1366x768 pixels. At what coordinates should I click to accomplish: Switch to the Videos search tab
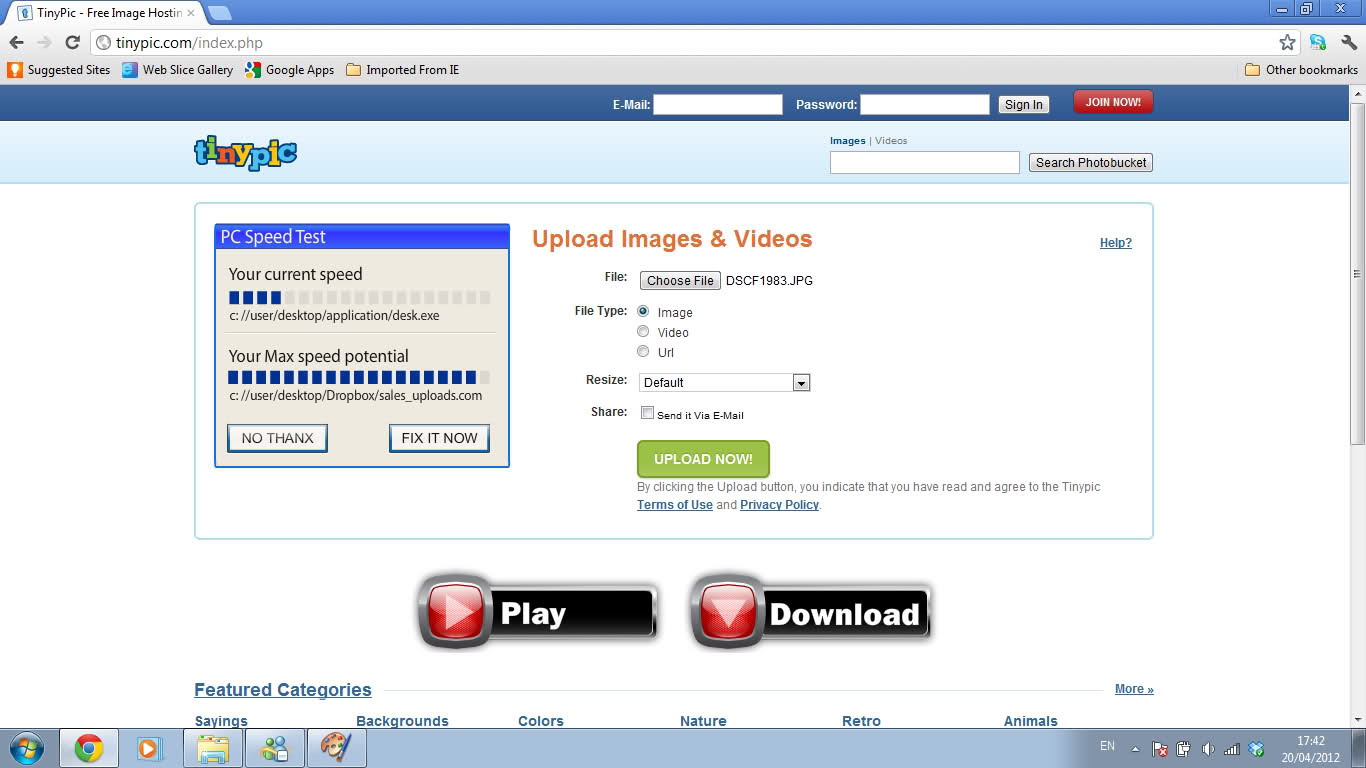[x=891, y=141]
